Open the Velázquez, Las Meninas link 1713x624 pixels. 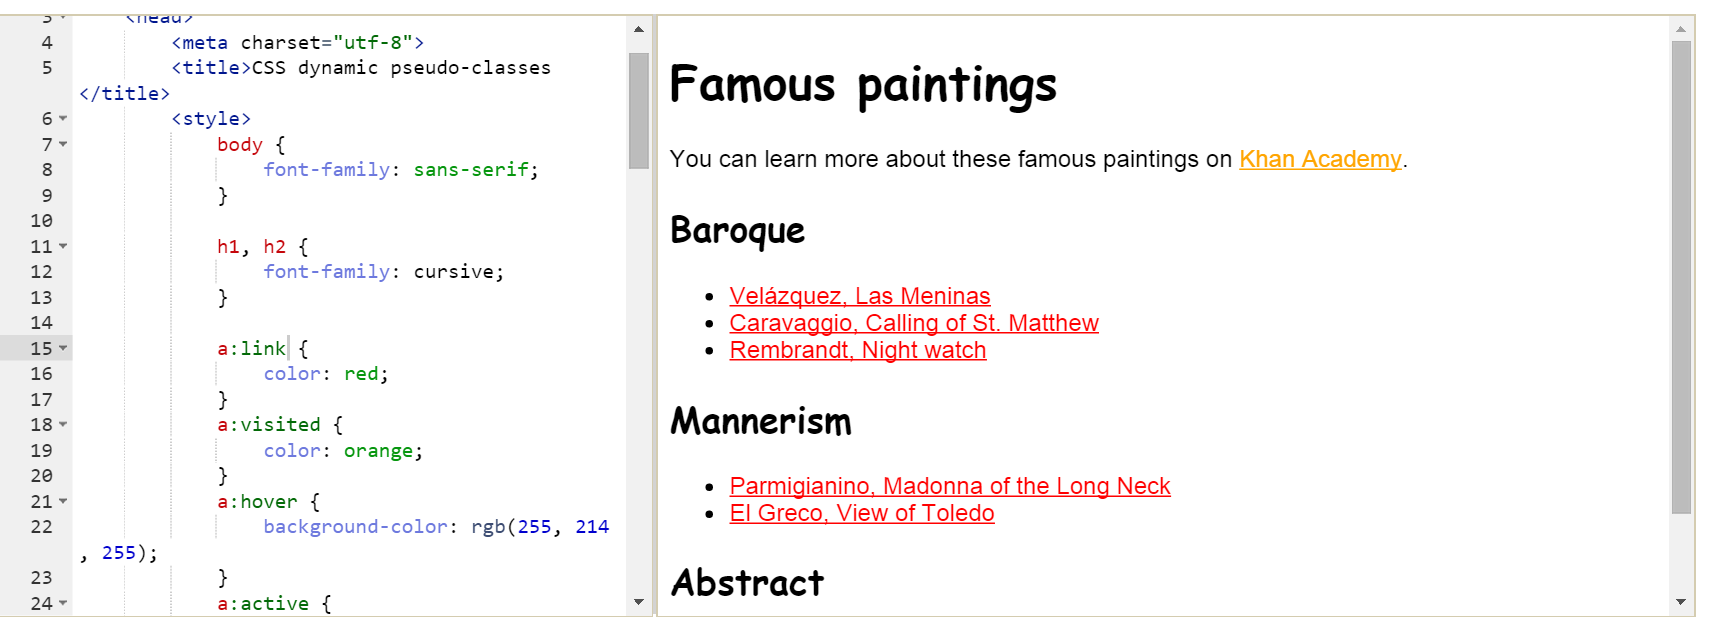(860, 296)
